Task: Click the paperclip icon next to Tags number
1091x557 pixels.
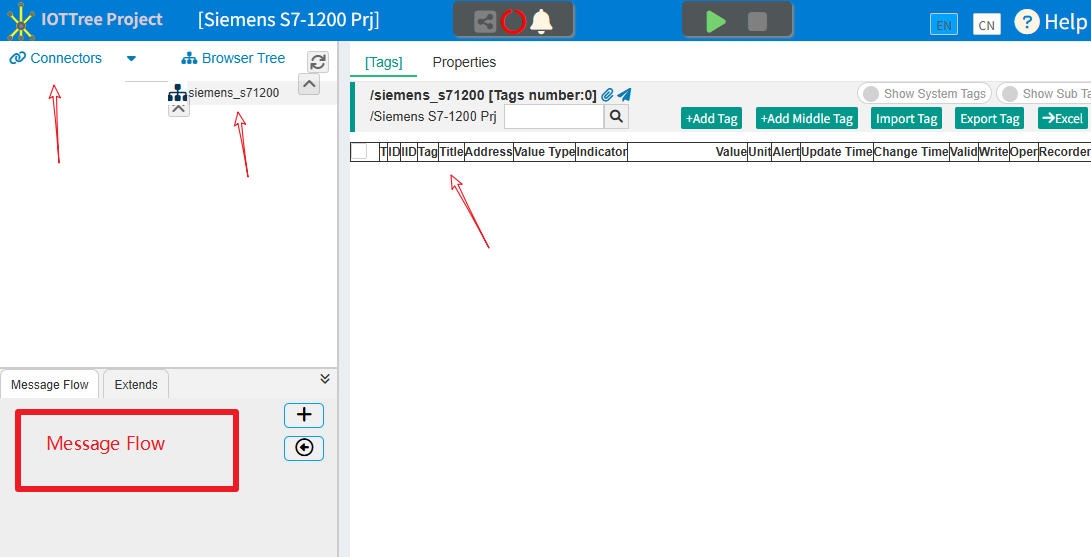Action: (607, 95)
